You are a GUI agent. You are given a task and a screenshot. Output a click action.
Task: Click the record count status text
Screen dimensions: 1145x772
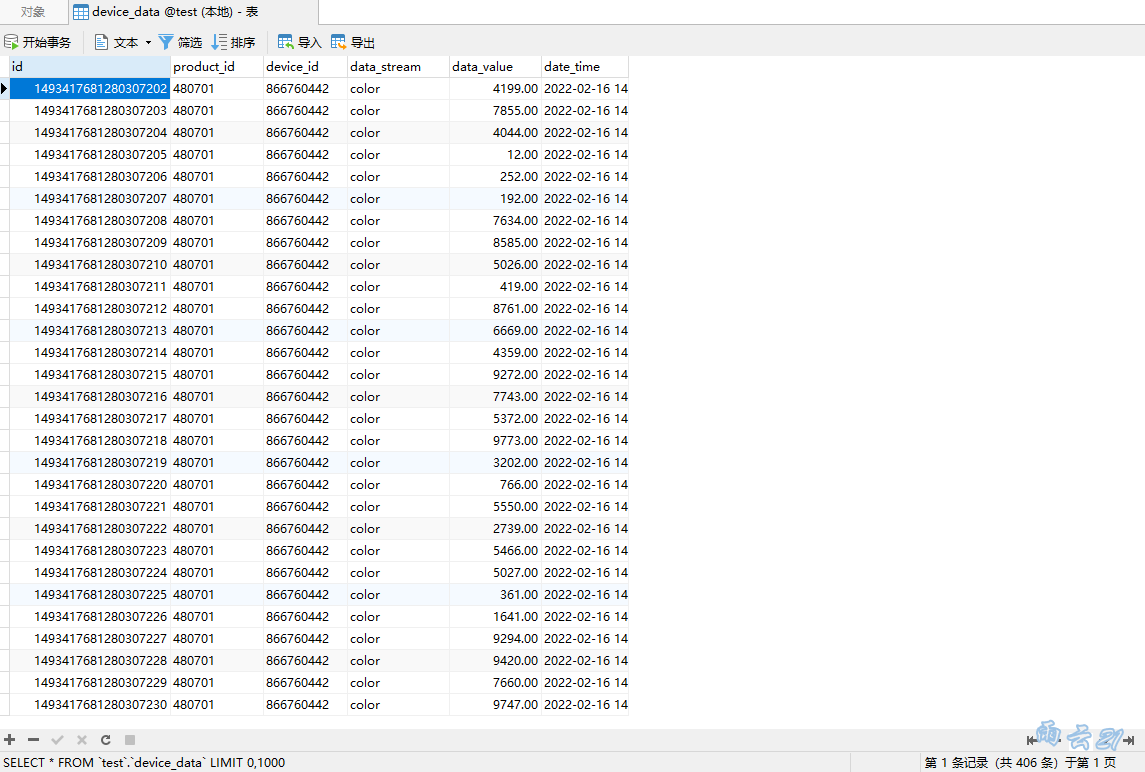click(1020, 763)
